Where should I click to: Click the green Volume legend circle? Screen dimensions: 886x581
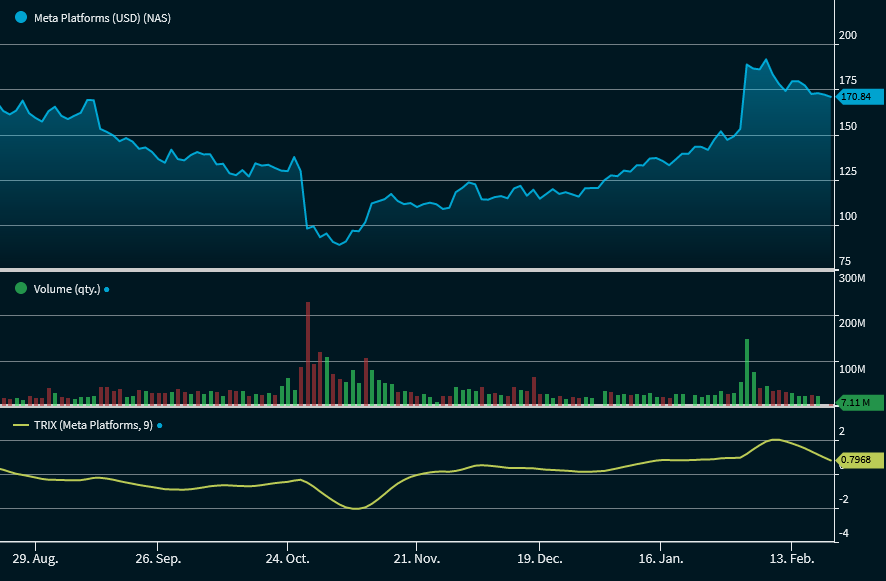point(21,289)
